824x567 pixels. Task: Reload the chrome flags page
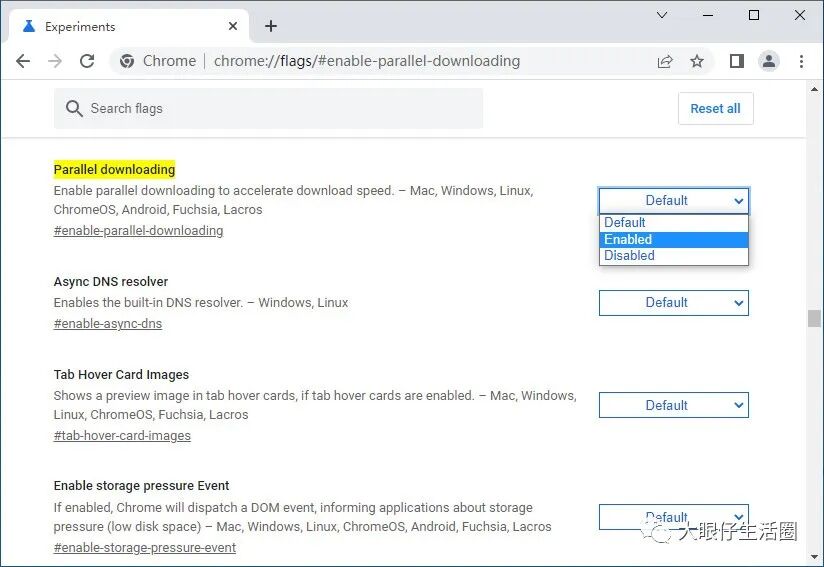87,61
